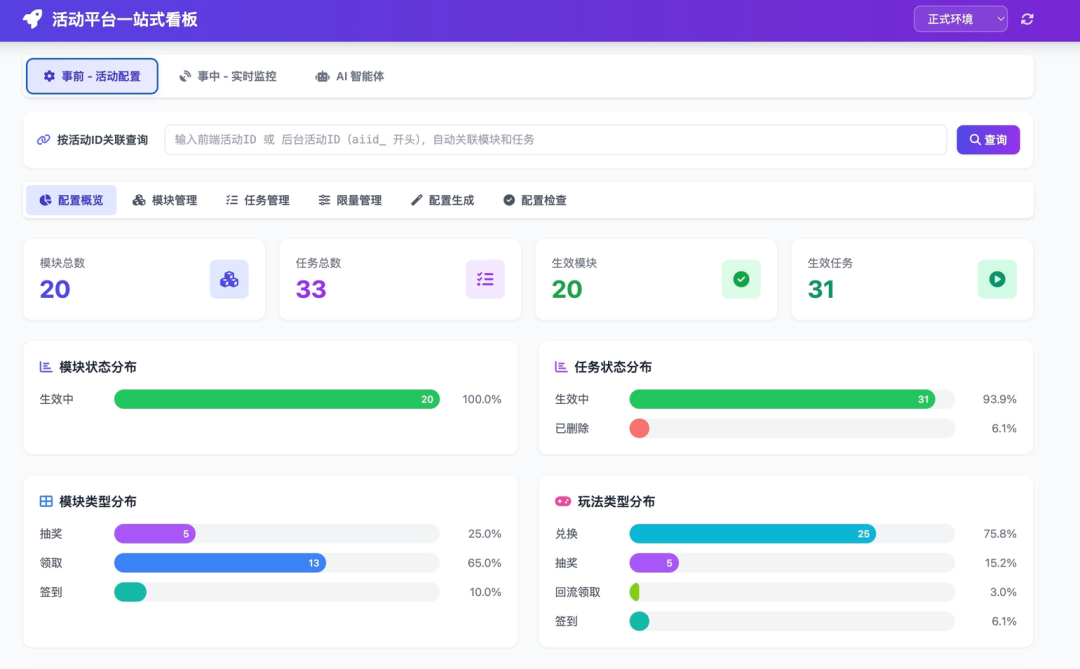
Task: Click the grid icon beside 模块类型分布
Action: pos(46,501)
